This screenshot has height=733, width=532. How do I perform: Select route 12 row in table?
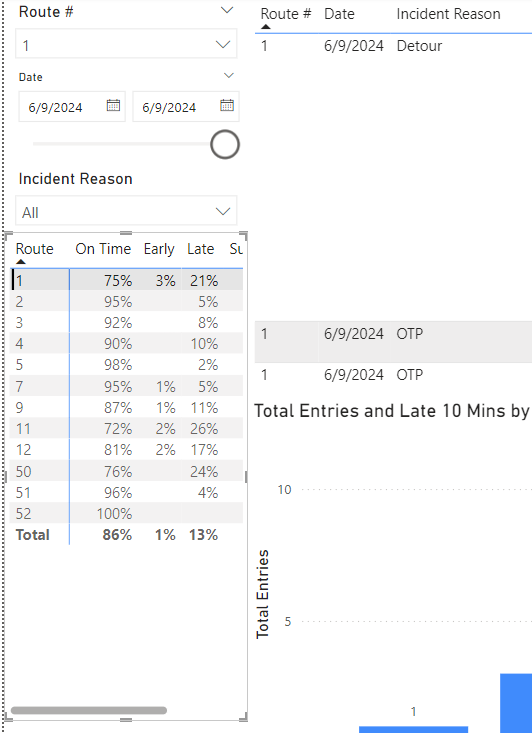point(126,450)
